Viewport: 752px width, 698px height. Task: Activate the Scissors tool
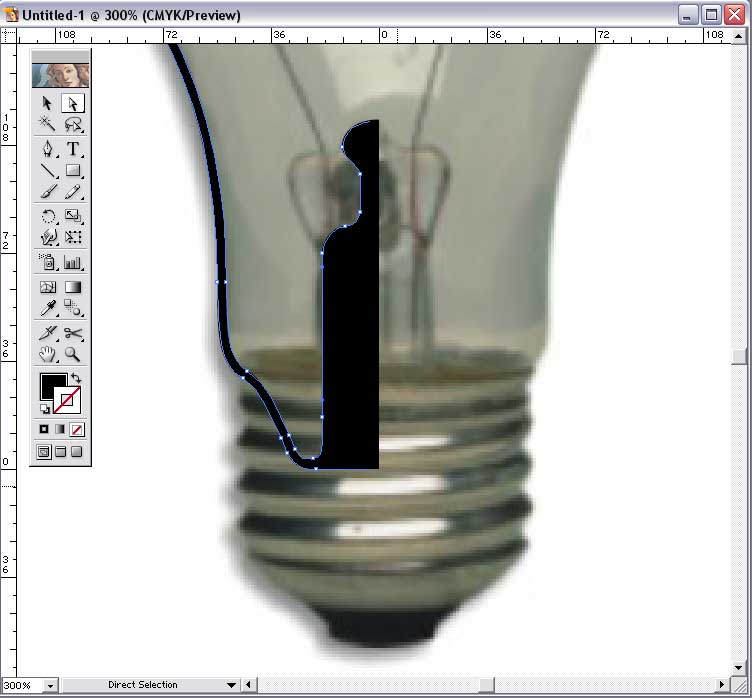tap(73, 332)
